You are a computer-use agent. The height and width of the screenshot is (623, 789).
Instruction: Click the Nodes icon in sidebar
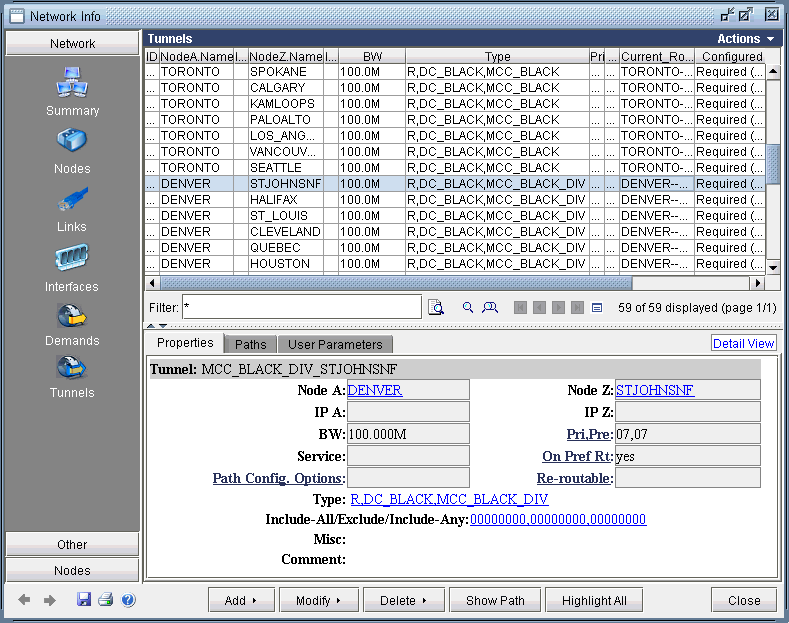point(72,141)
